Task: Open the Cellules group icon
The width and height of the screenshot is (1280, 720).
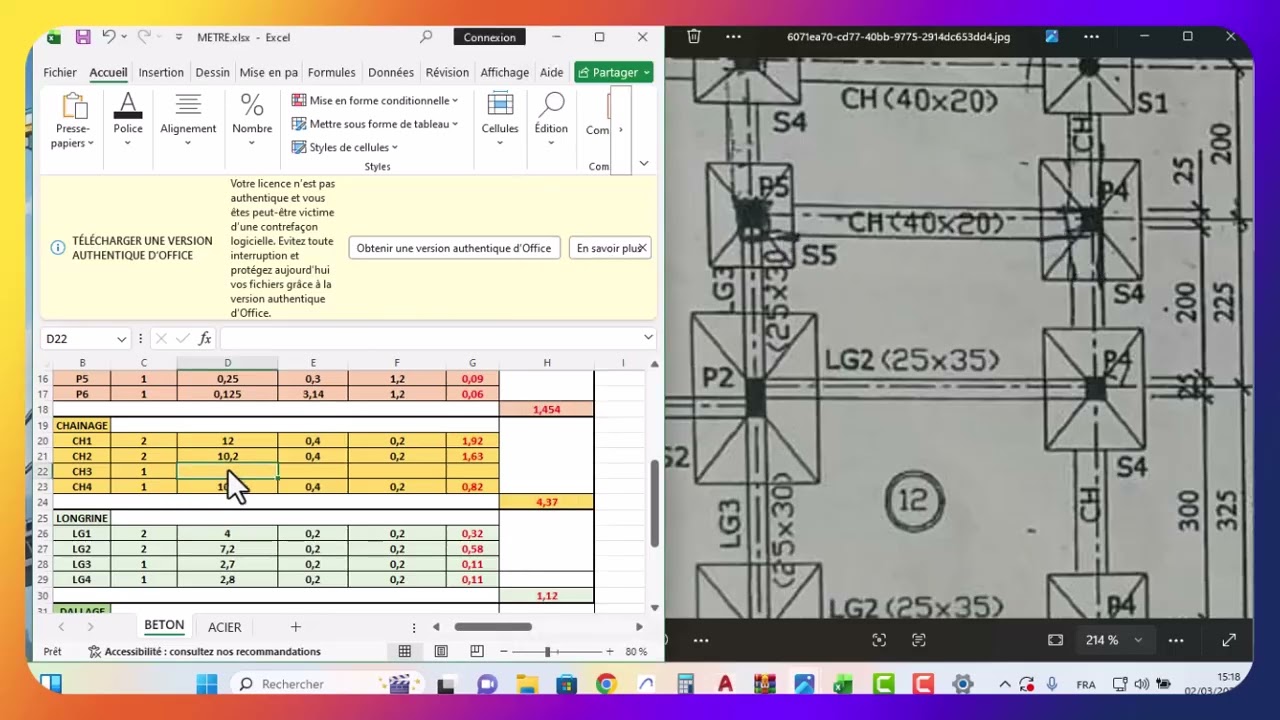Action: [x=500, y=119]
